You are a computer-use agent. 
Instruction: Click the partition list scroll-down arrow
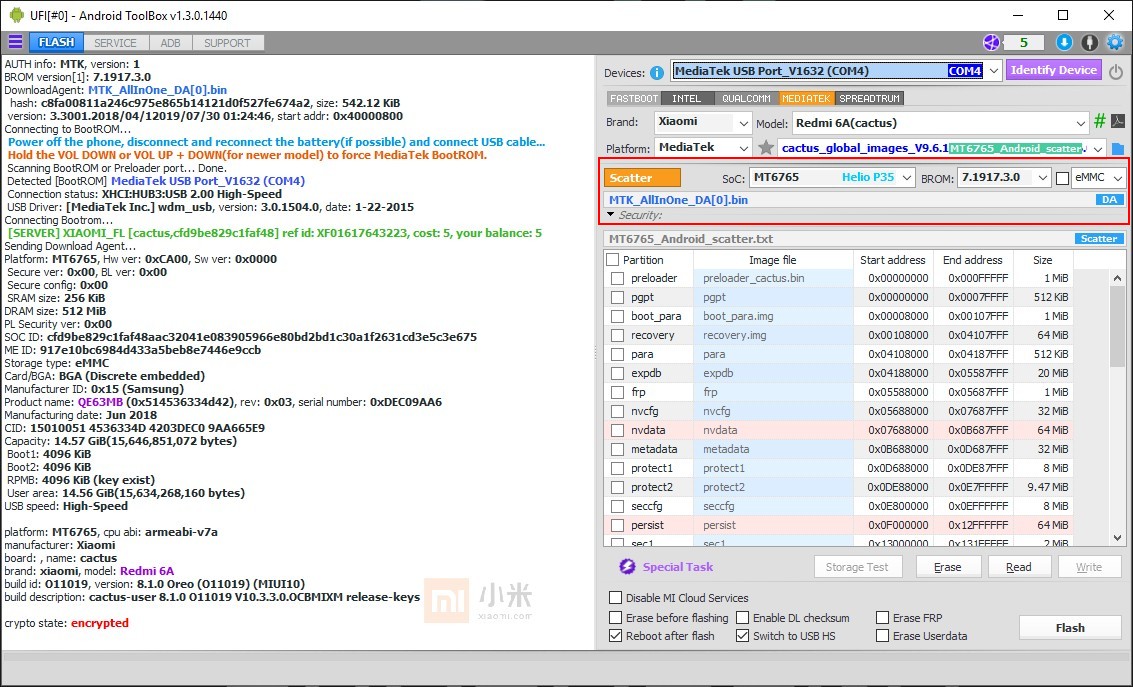(1117, 537)
